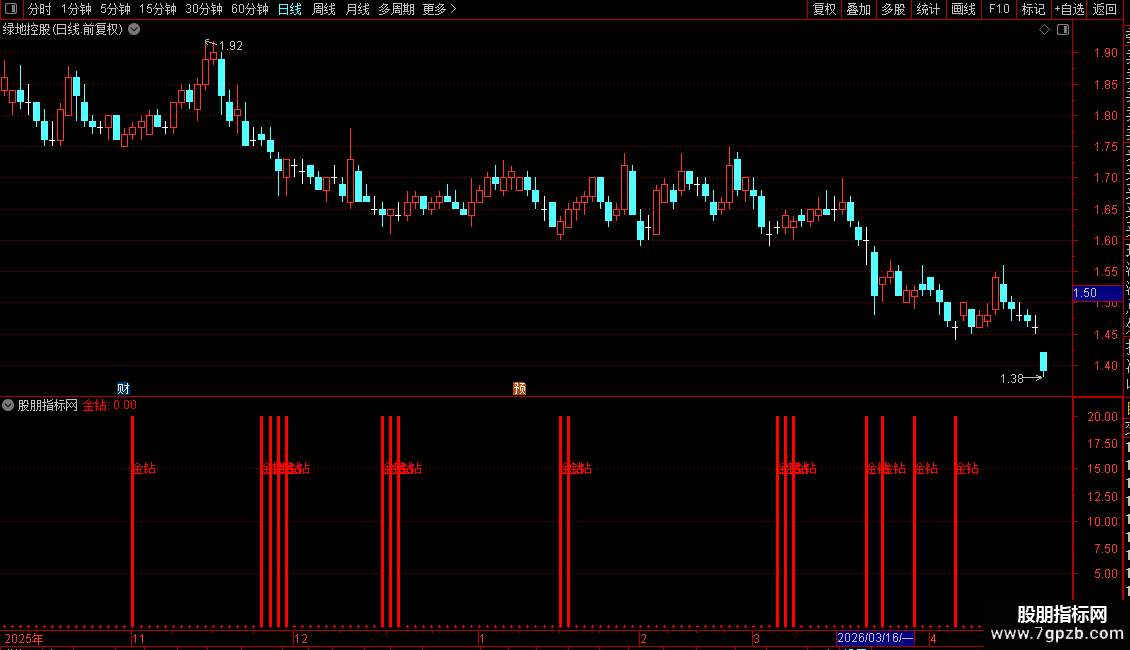The image size is (1130, 650).
Task: Switch to the 日线 daily chart
Action: coord(290,9)
